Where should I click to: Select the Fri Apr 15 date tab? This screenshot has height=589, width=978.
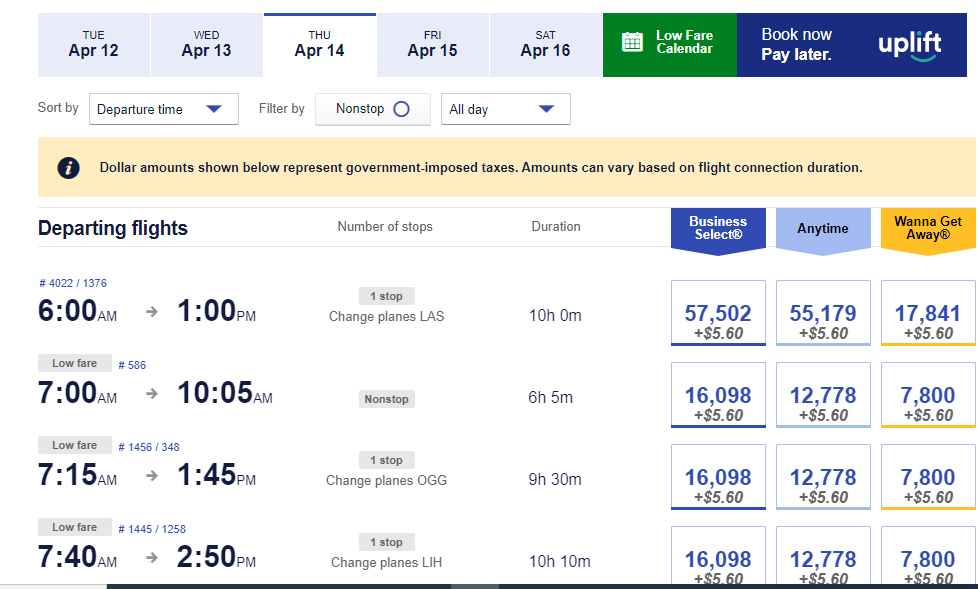[x=432, y=45]
